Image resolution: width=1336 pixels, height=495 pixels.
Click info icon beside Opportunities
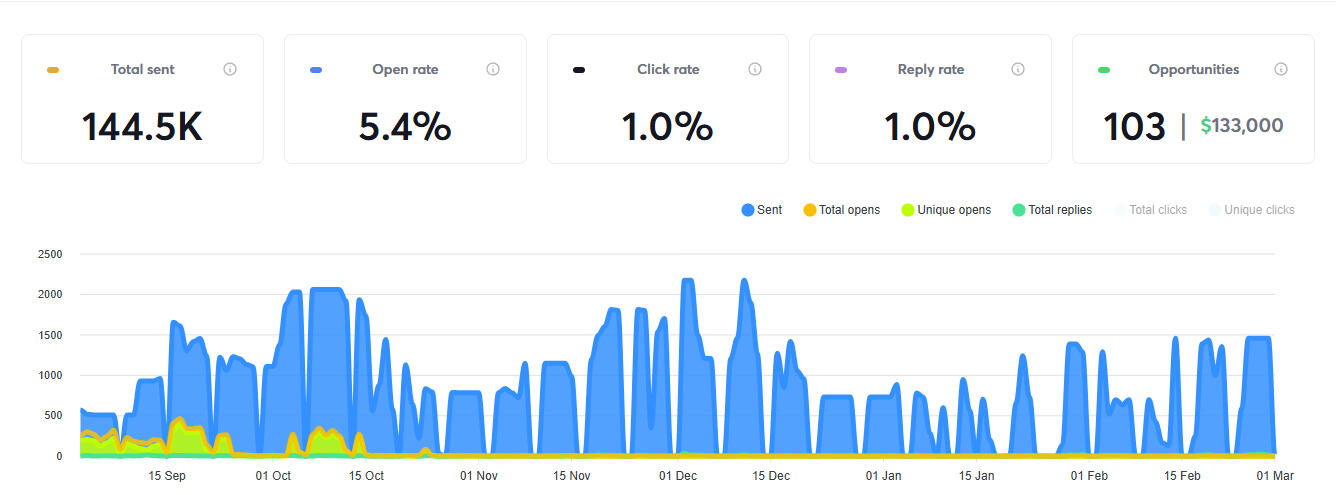(x=1281, y=70)
